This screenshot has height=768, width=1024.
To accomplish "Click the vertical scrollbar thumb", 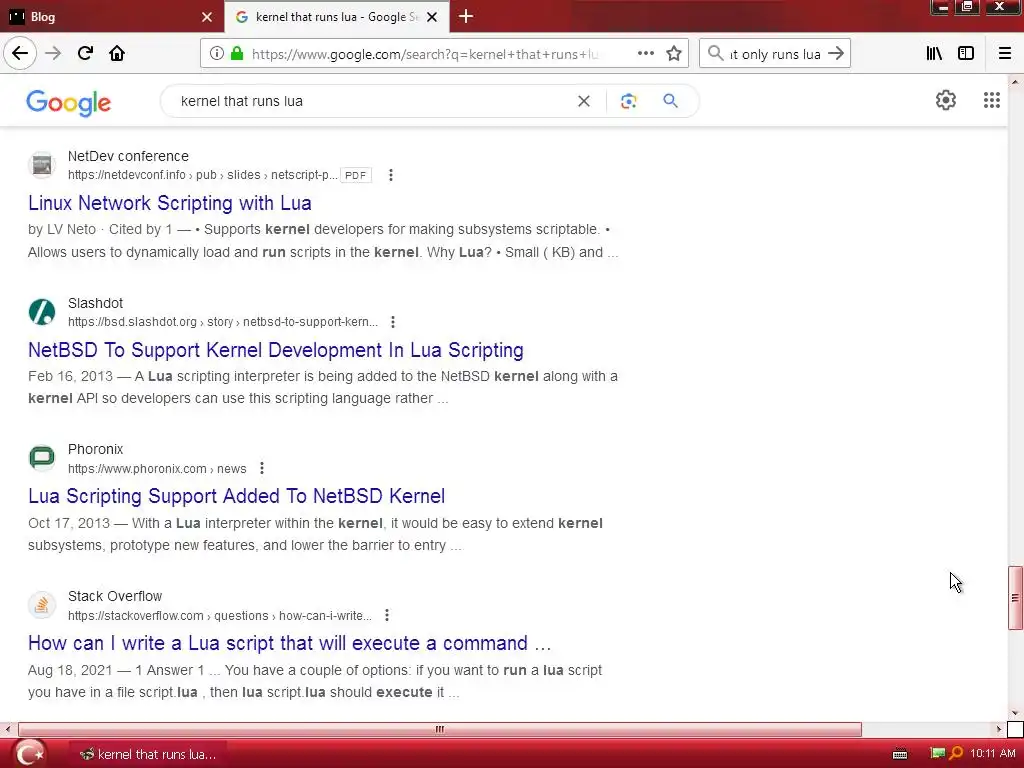I will [1016, 598].
